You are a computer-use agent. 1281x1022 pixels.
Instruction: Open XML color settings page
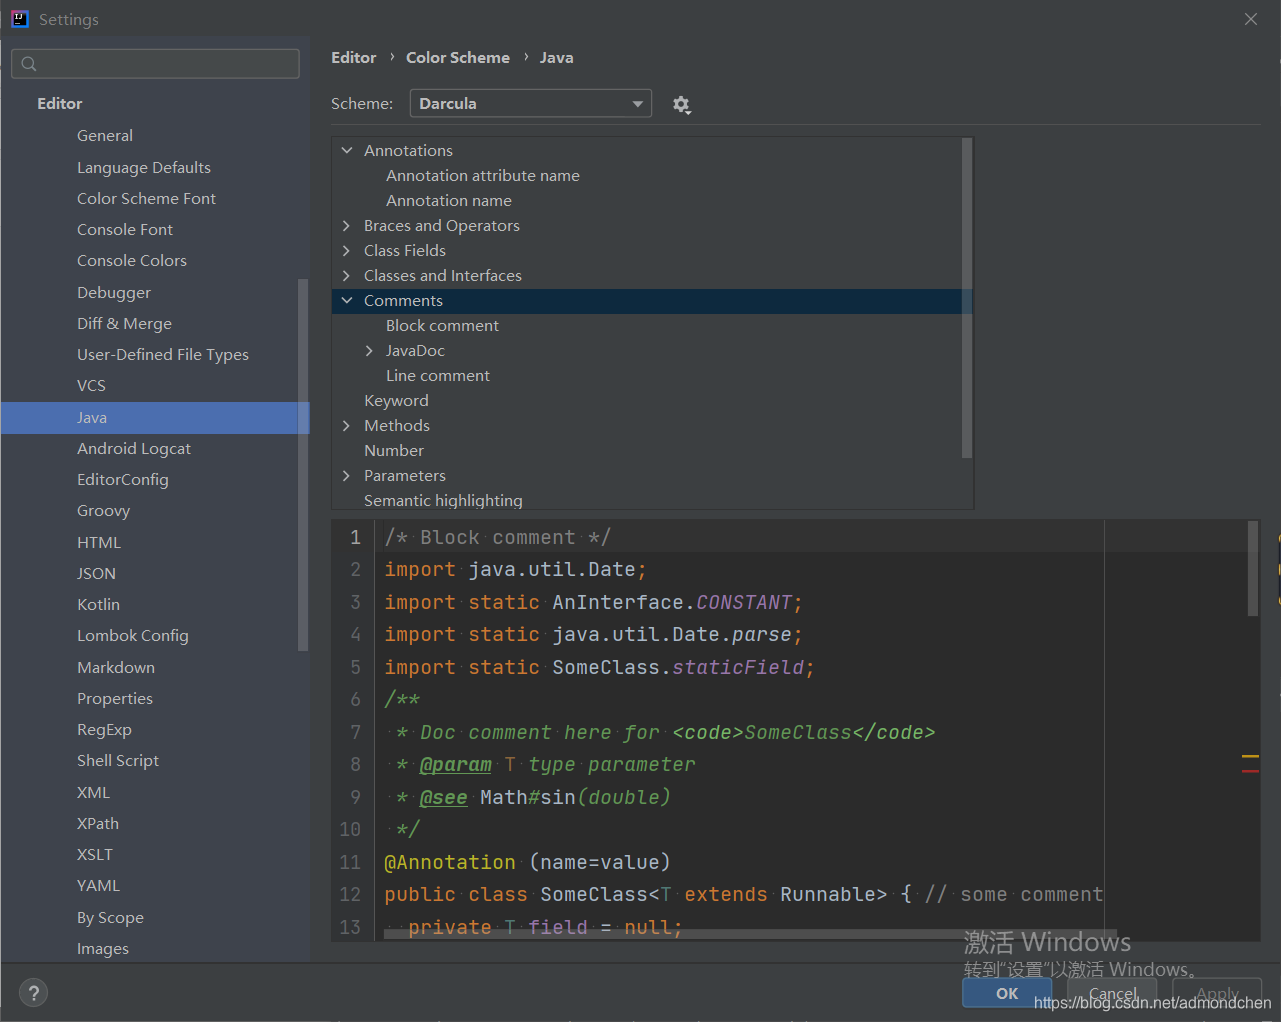coord(93,792)
